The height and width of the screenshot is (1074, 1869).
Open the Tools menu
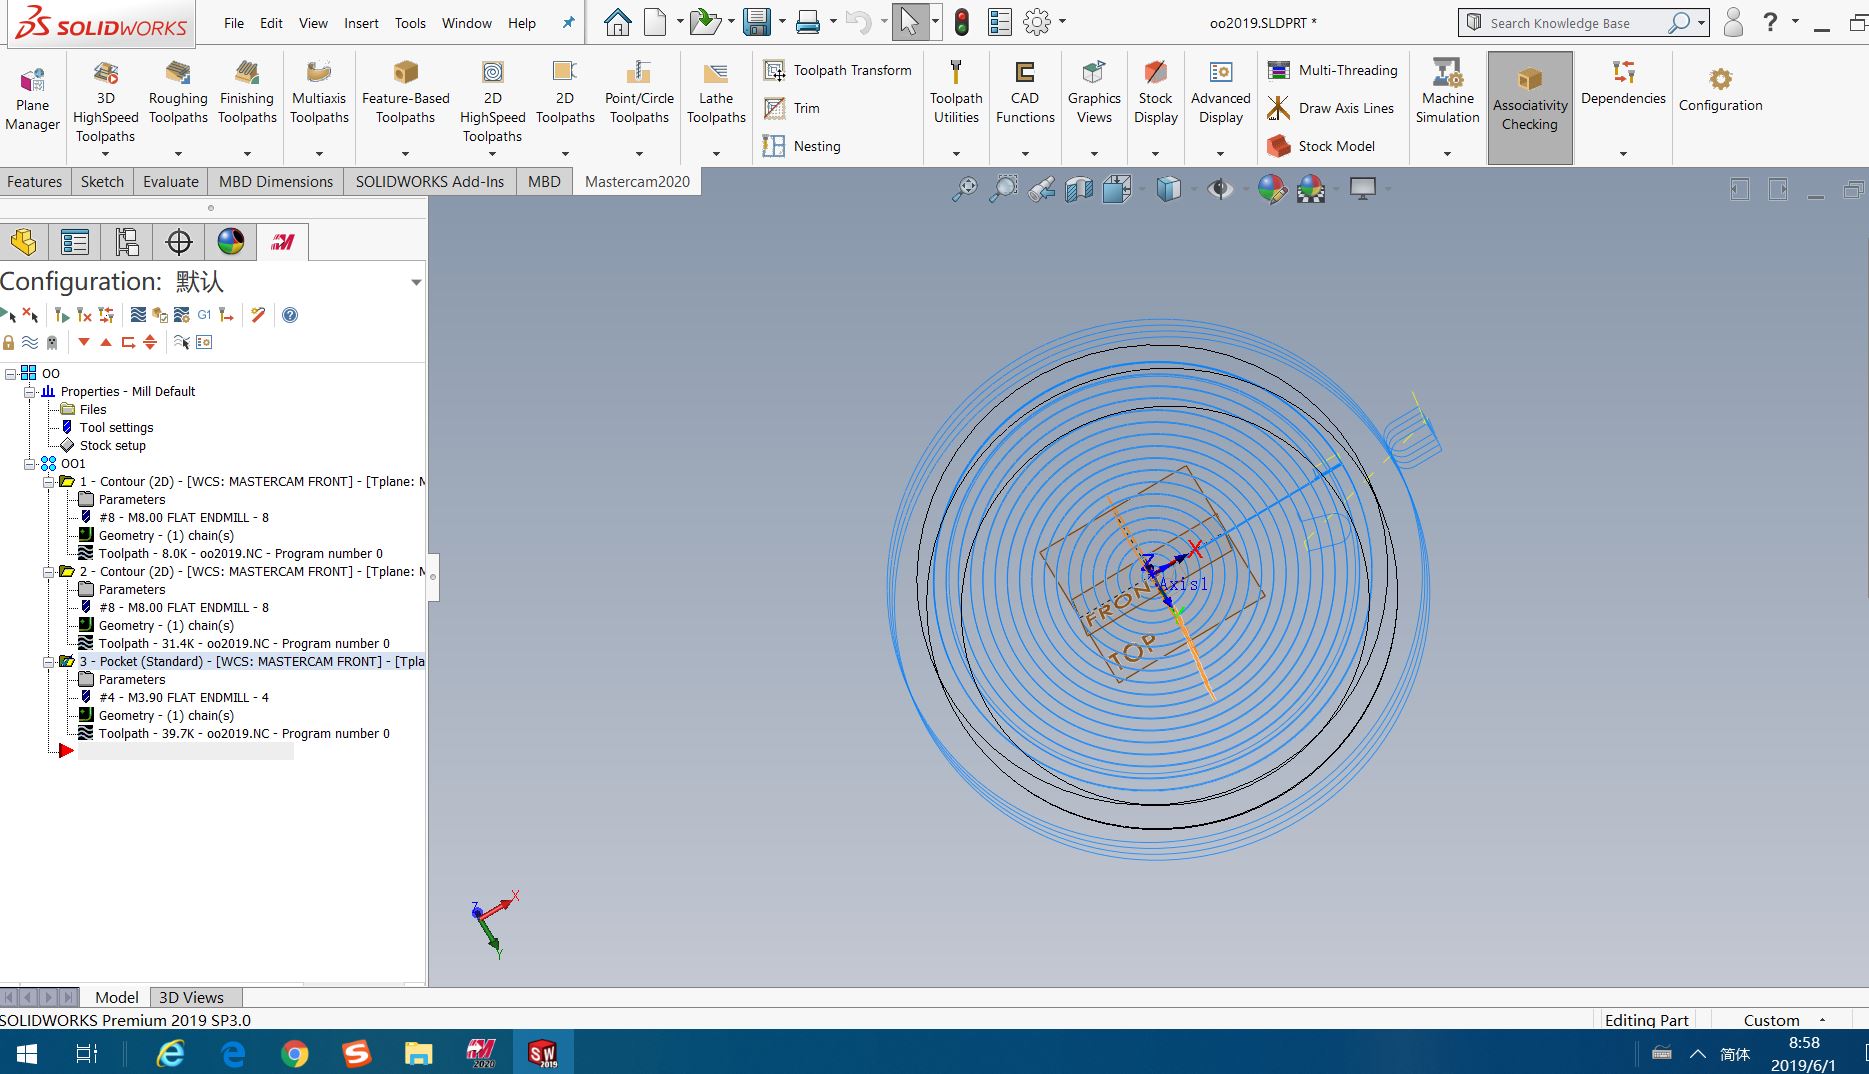[410, 23]
